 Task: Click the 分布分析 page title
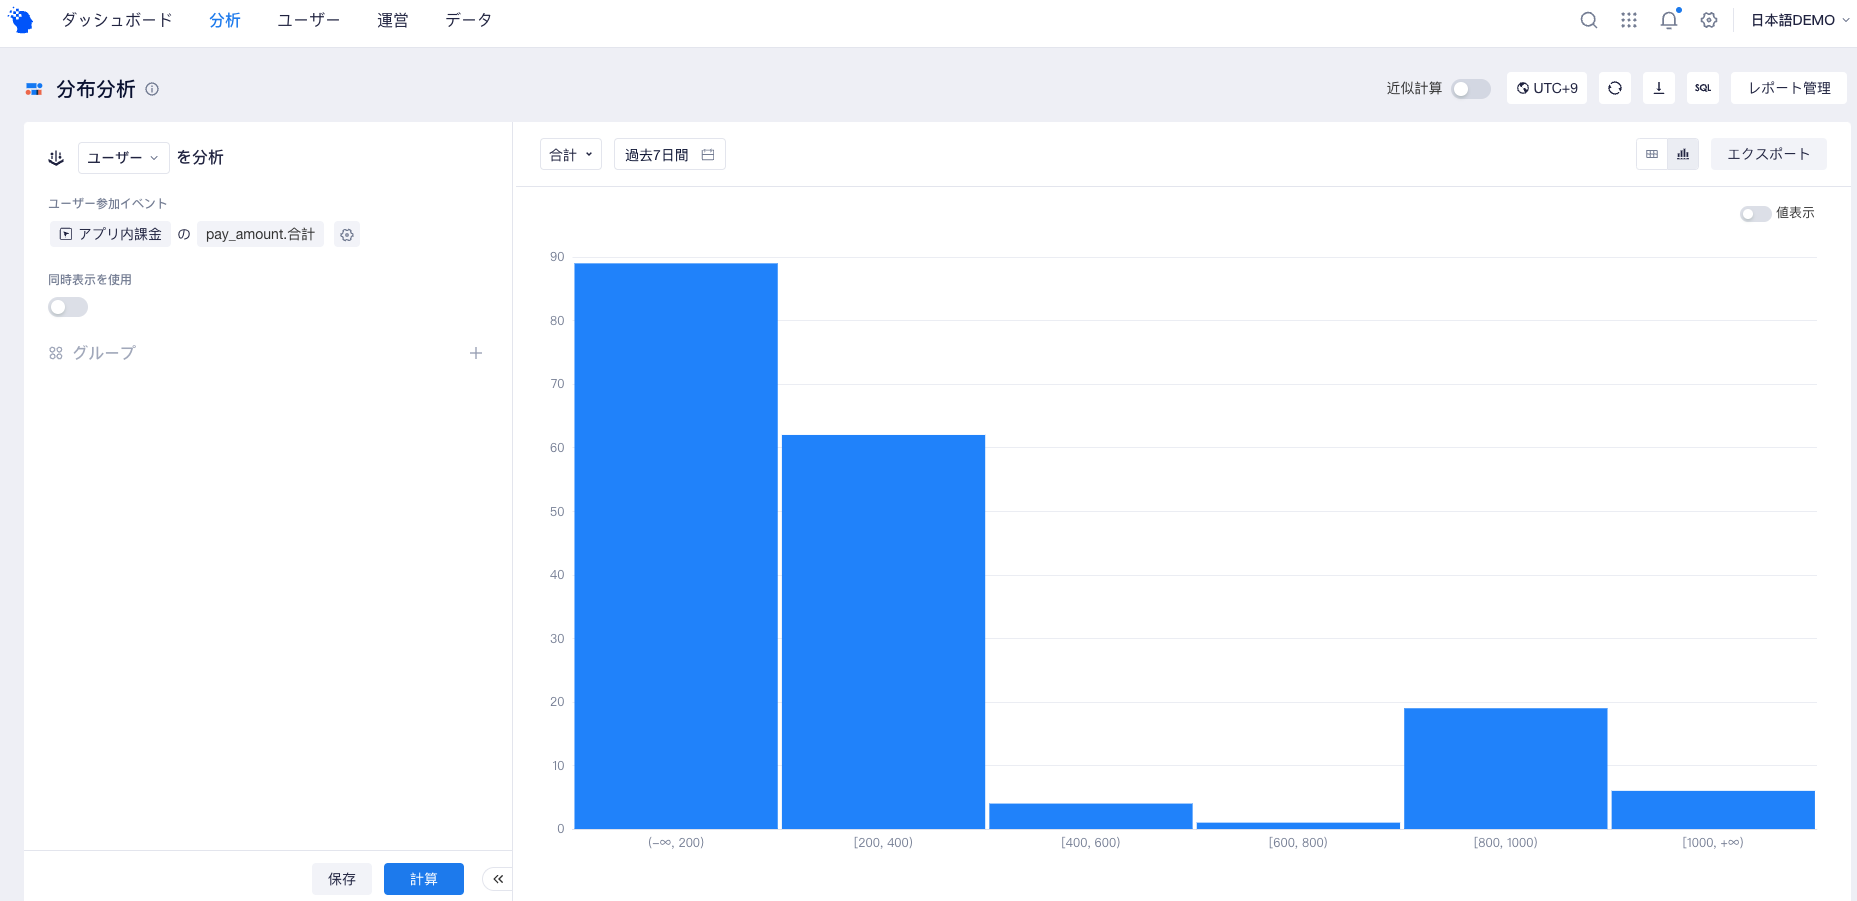pos(96,89)
